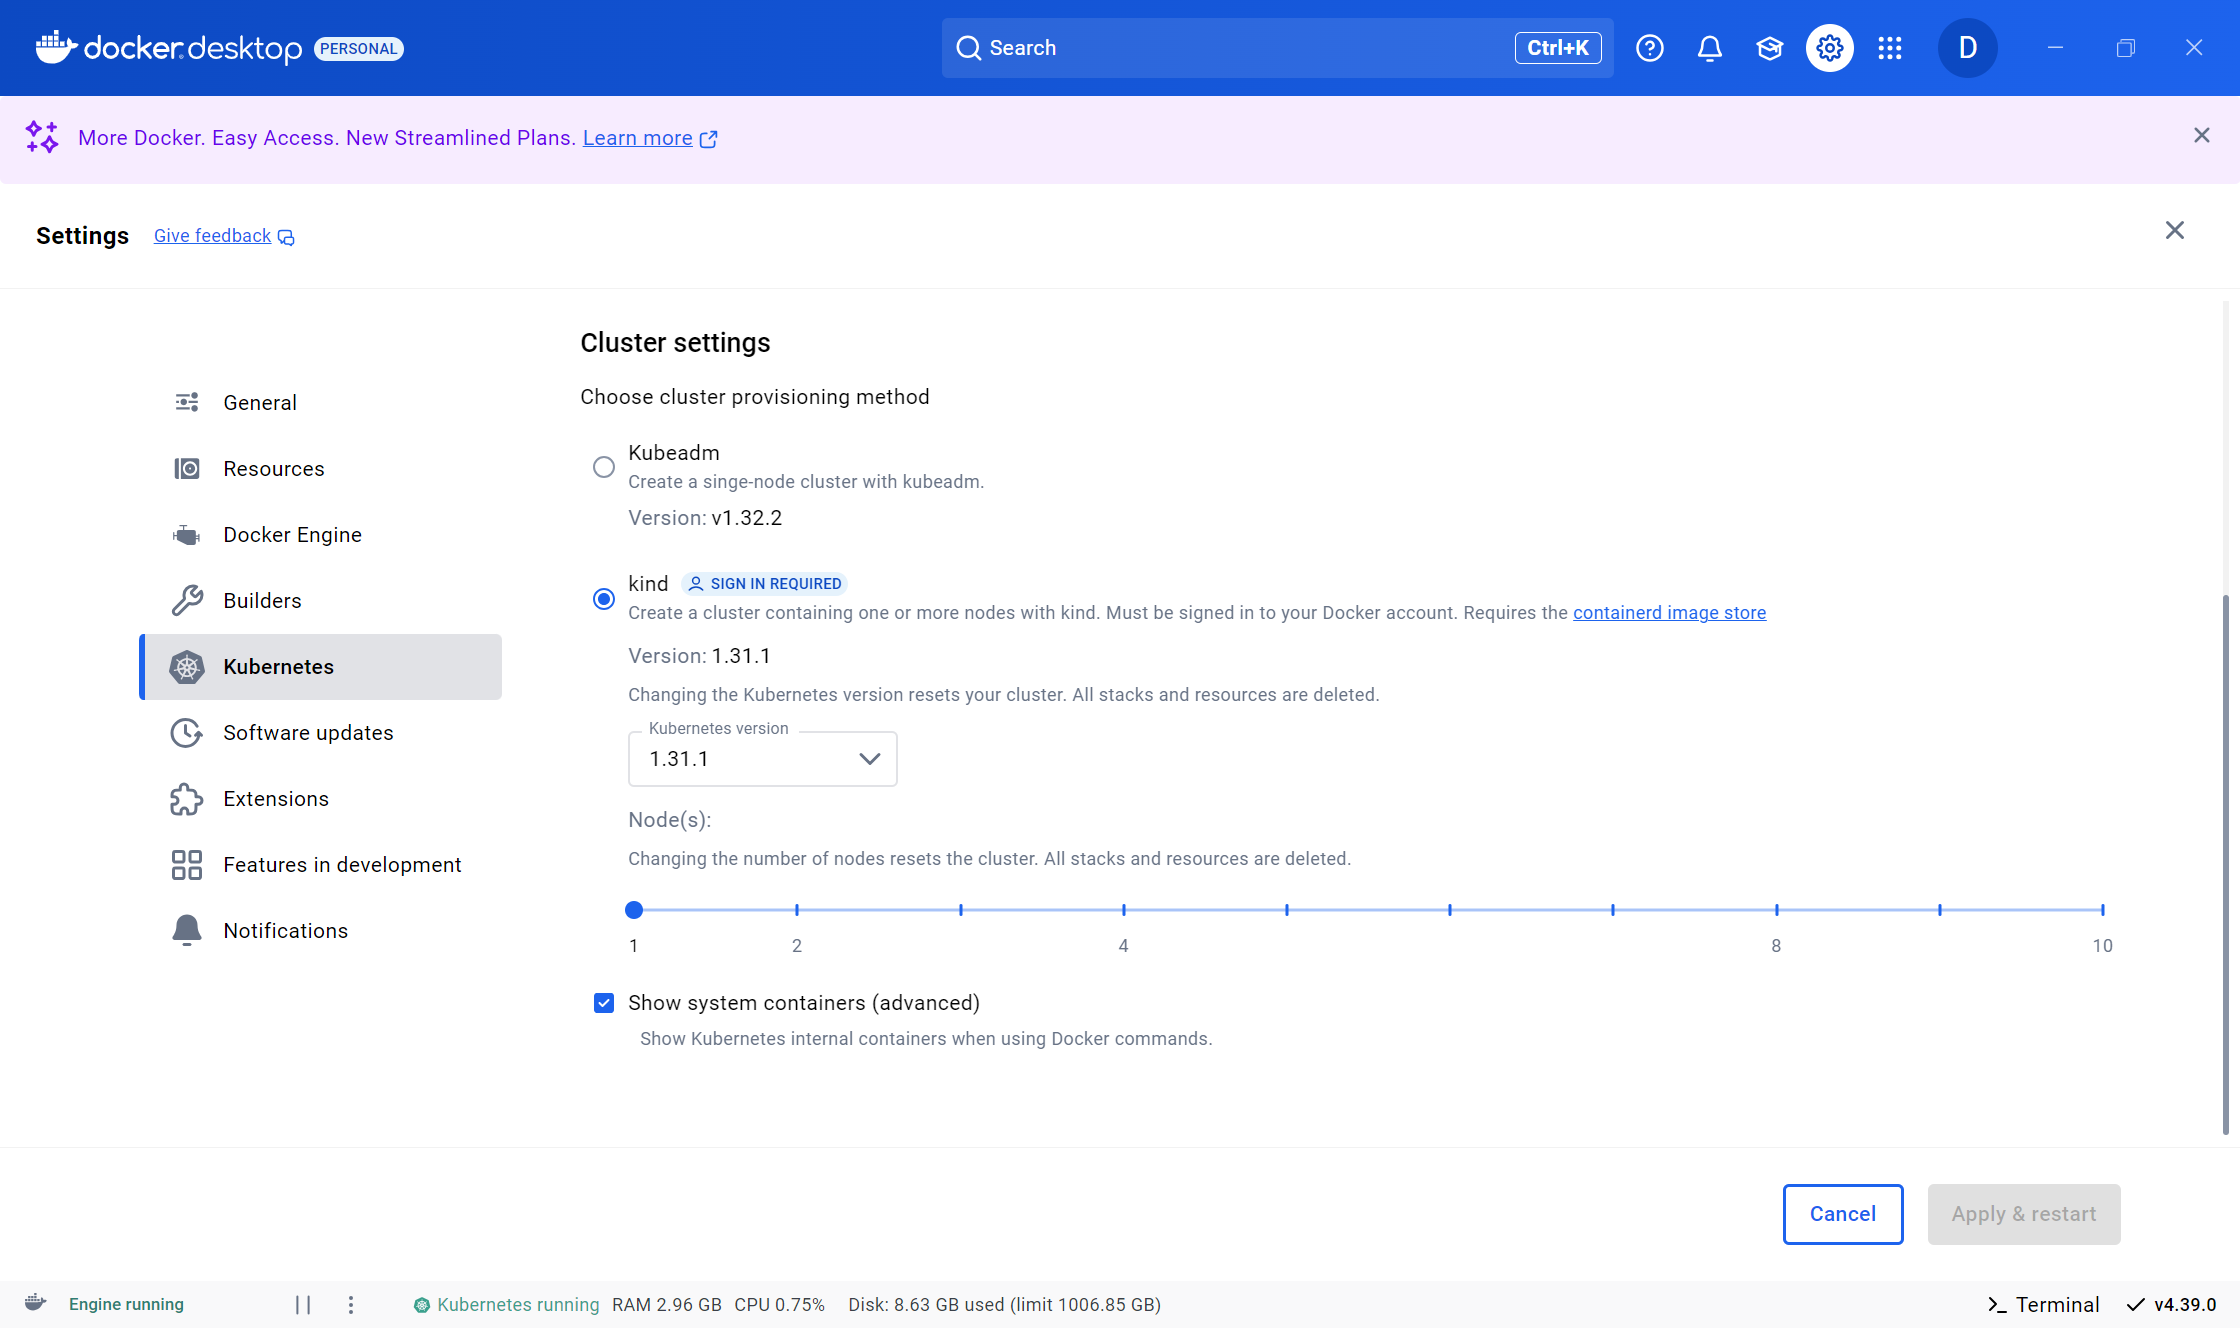The width and height of the screenshot is (2240, 1328).
Task: Open the Notifications settings section
Action: (321, 931)
